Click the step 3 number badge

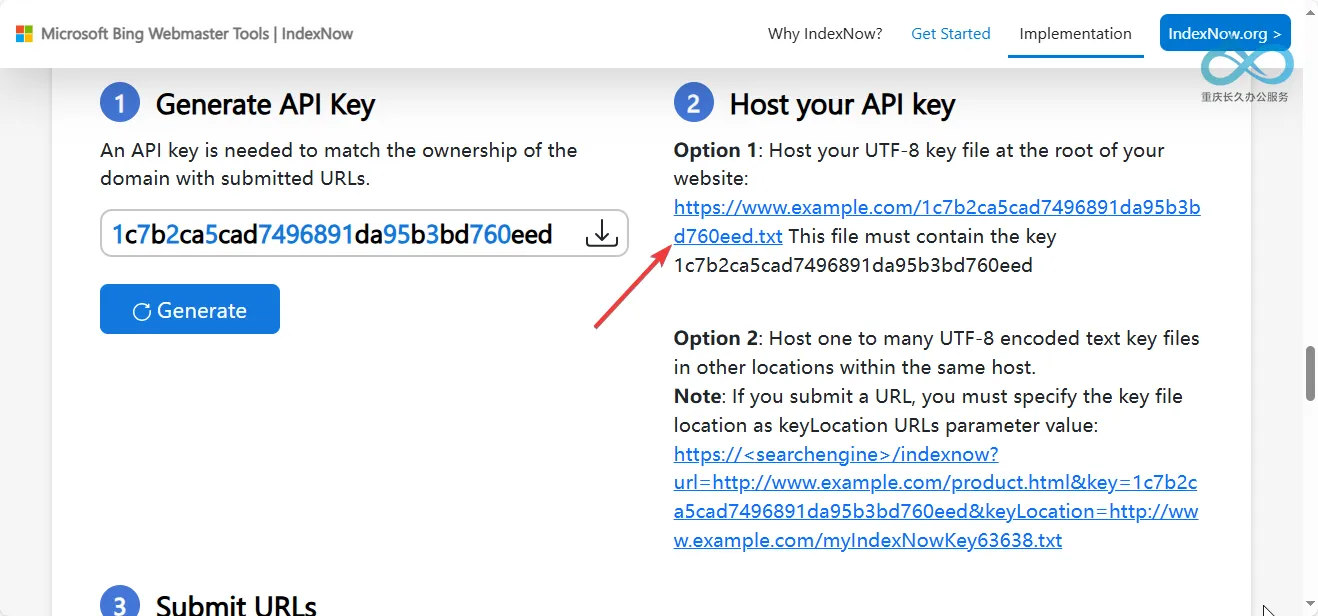pyautogui.click(x=120, y=604)
